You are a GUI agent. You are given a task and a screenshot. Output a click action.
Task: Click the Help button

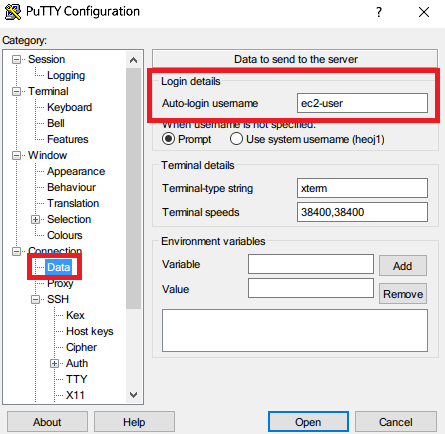click(x=134, y=422)
